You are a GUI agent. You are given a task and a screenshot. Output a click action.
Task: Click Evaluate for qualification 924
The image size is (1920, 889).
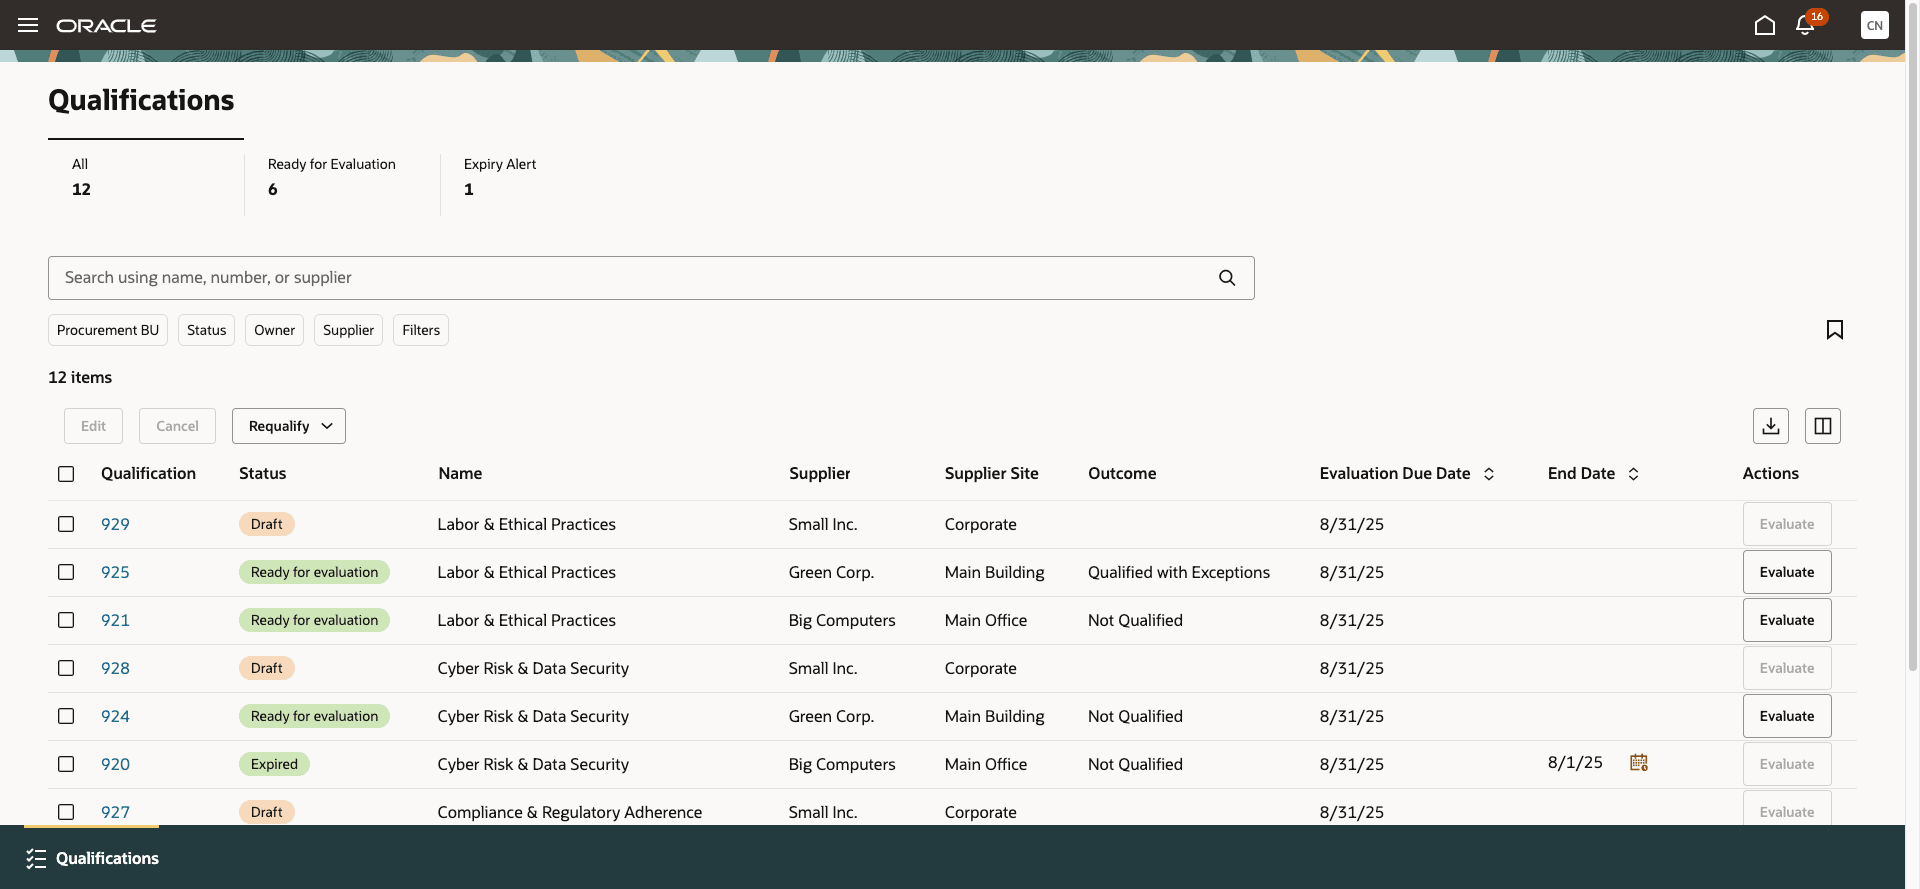point(1787,716)
